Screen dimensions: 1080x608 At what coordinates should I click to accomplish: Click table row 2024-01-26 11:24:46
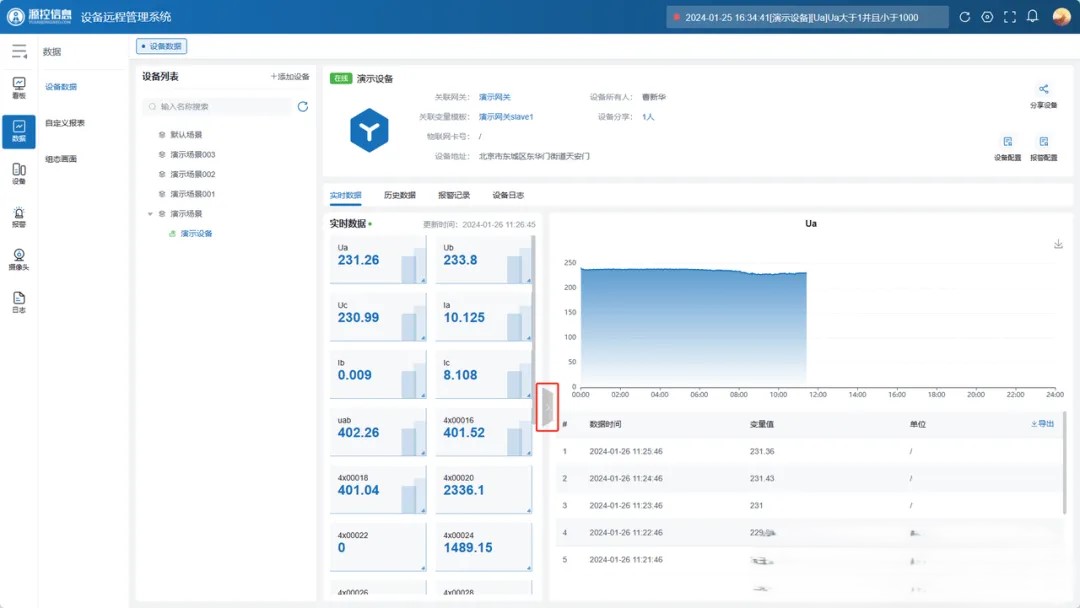tap(809, 479)
